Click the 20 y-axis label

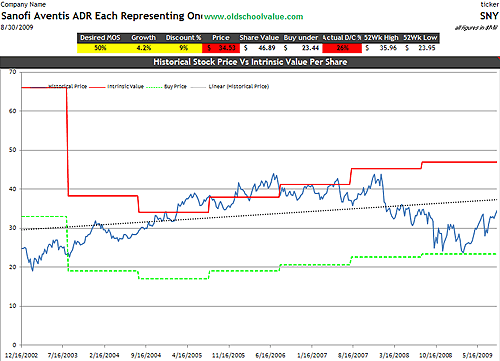12,267
